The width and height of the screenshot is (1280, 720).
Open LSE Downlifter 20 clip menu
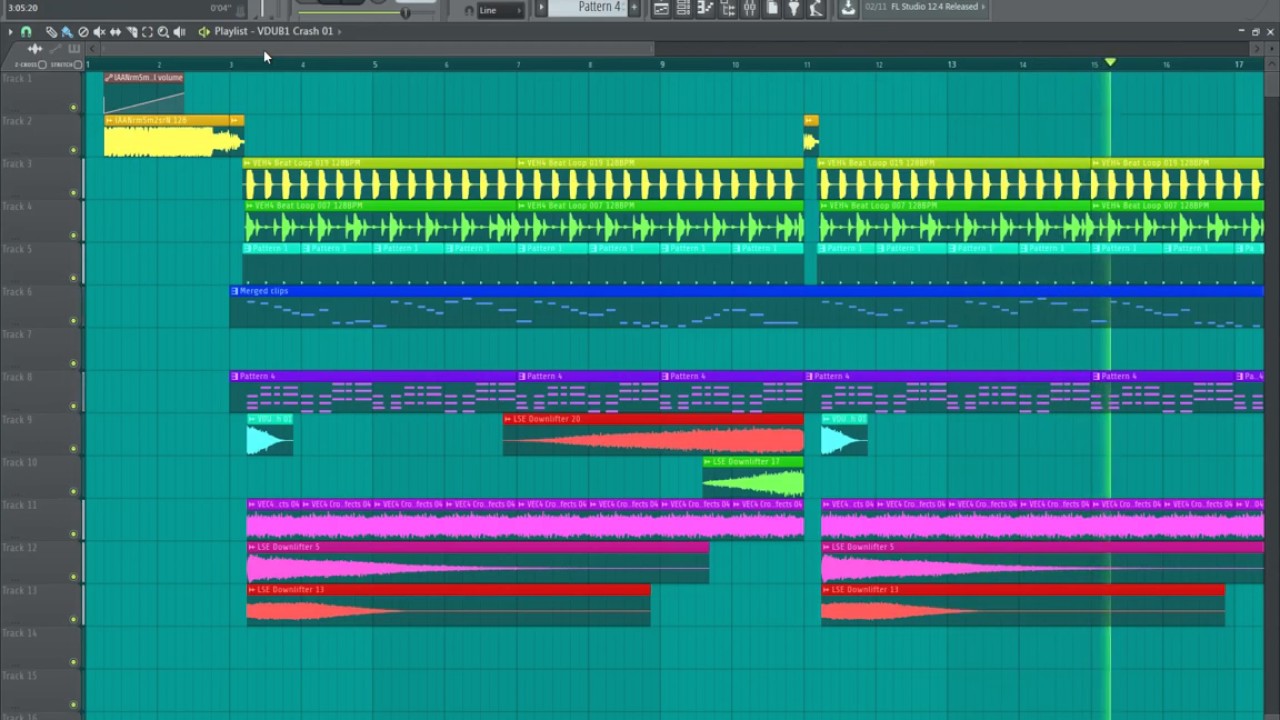[508, 419]
